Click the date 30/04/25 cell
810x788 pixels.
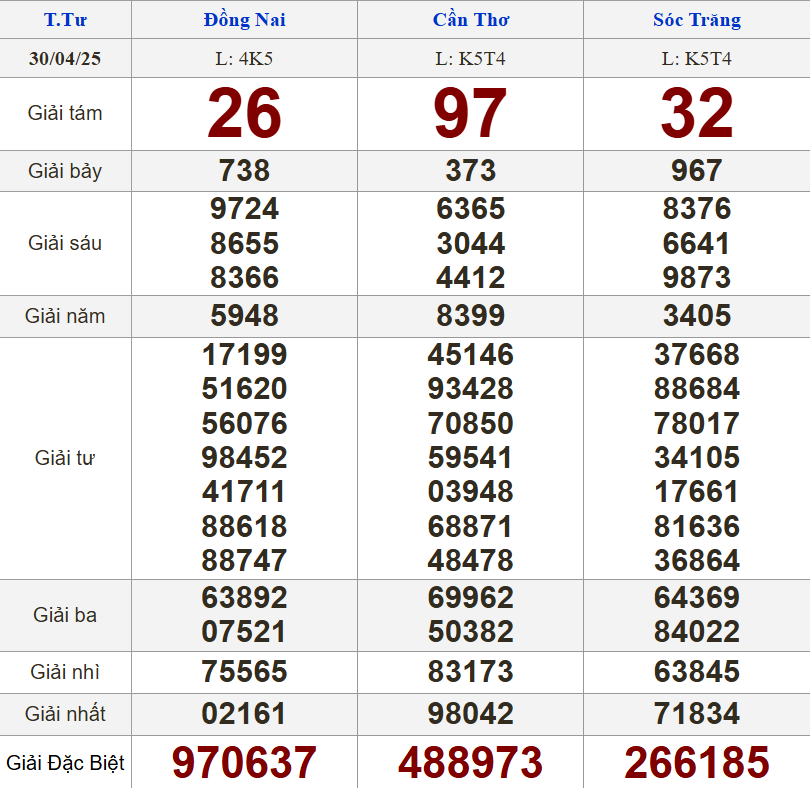point(65,58)
